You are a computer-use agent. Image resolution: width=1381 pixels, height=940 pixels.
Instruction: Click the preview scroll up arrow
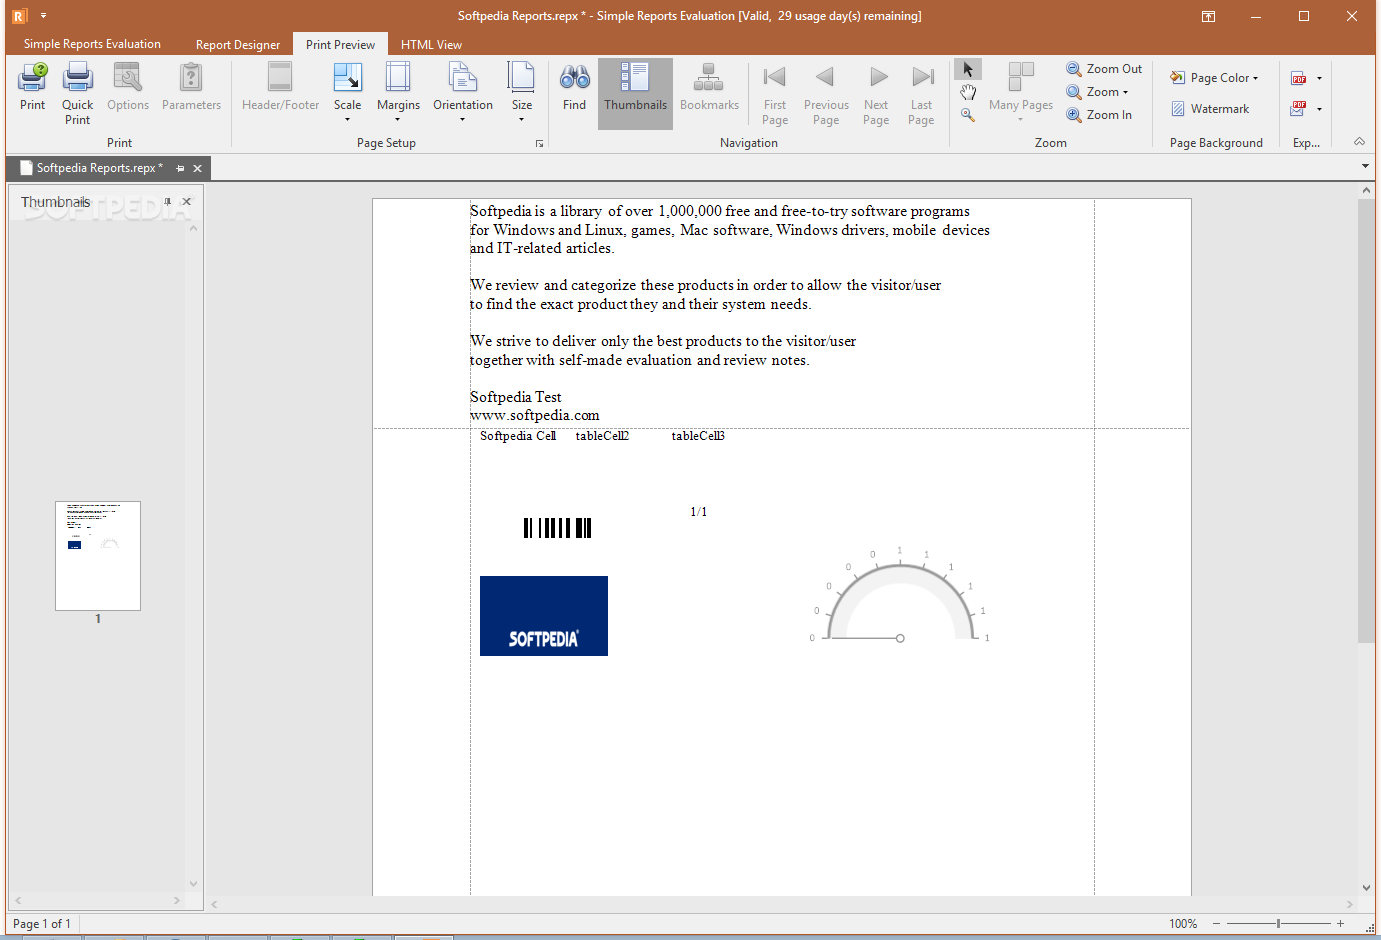coord(1366,190)
